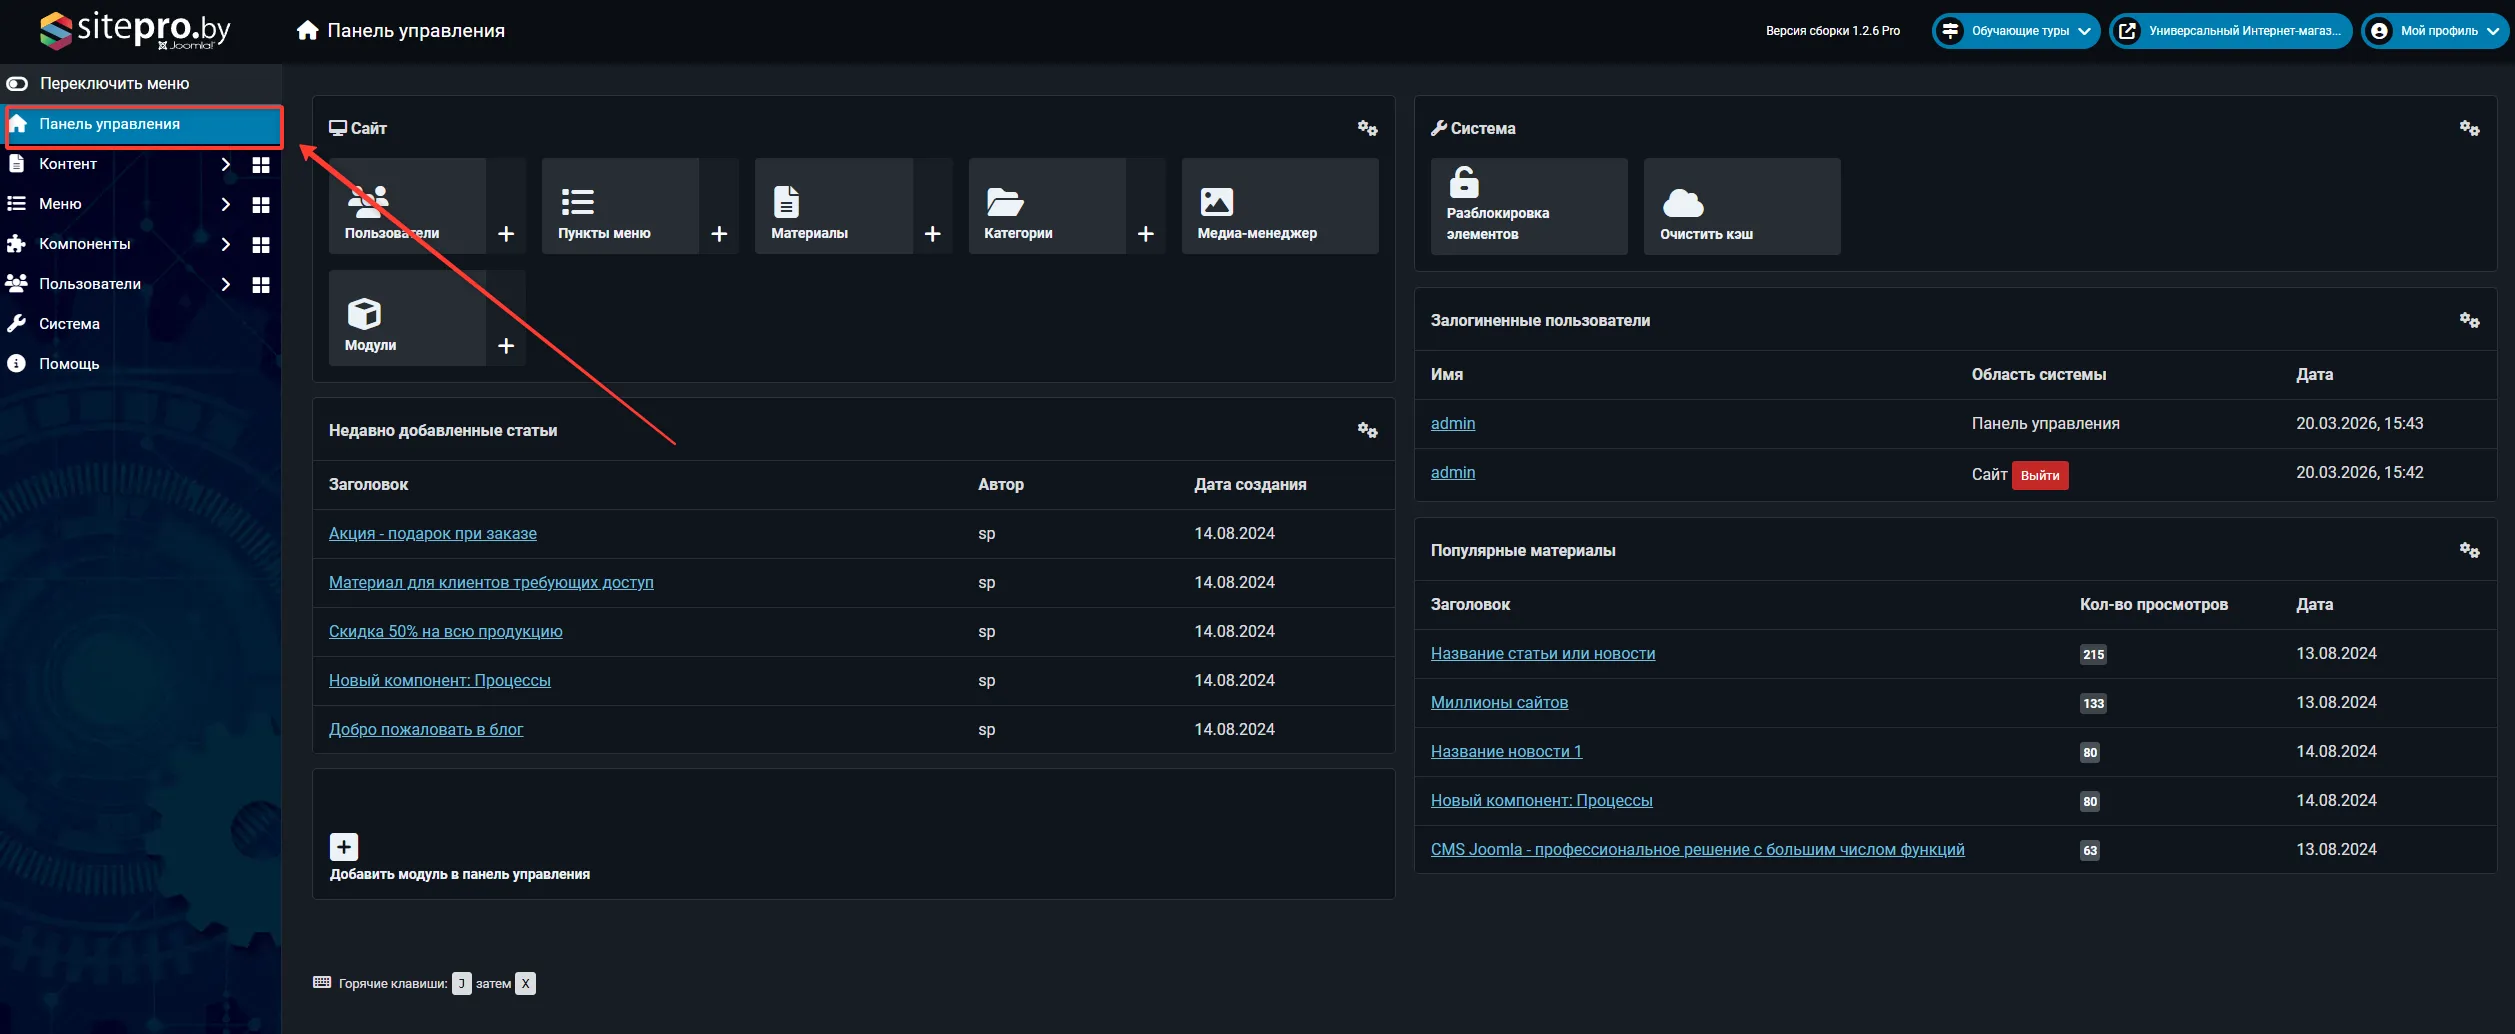Add new category with plus button
This screenshot has width=2515, height=1034.
[1145, 234]
